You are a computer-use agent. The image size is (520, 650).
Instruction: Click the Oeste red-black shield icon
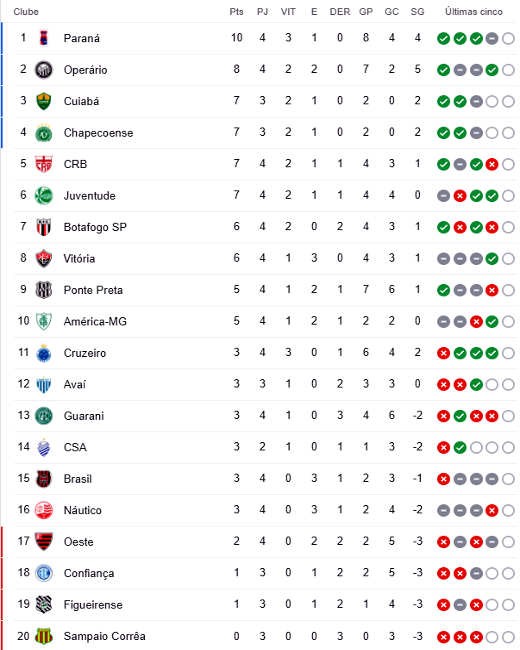44,541
